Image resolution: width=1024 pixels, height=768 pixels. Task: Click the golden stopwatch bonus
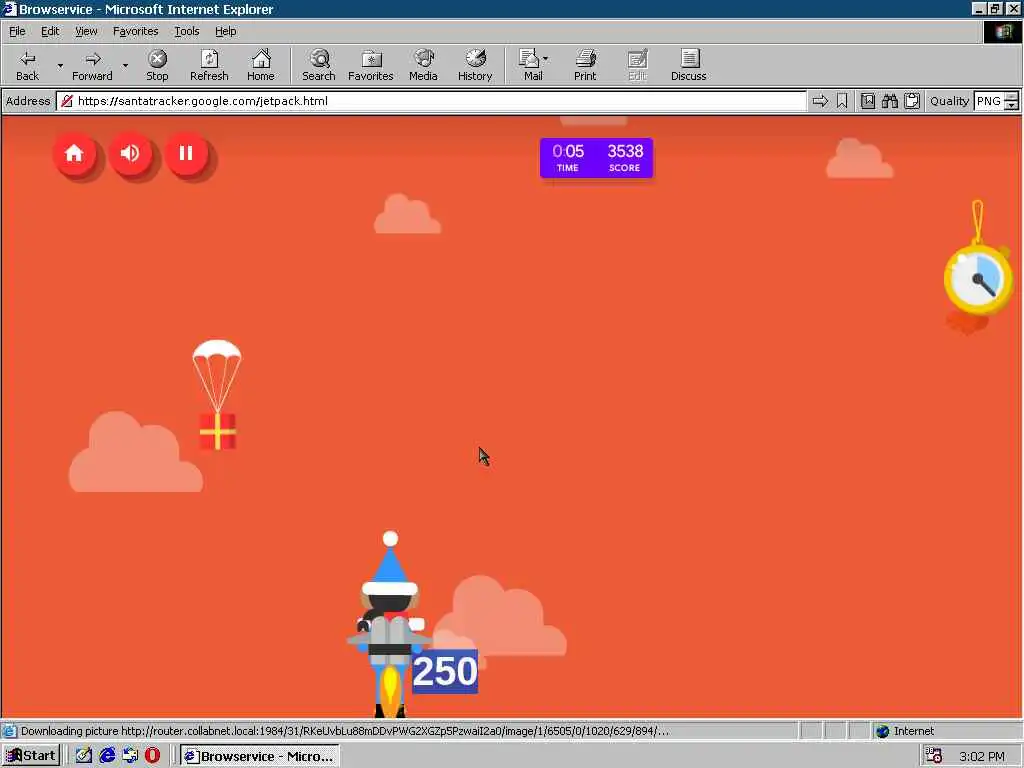coord(978,278)
